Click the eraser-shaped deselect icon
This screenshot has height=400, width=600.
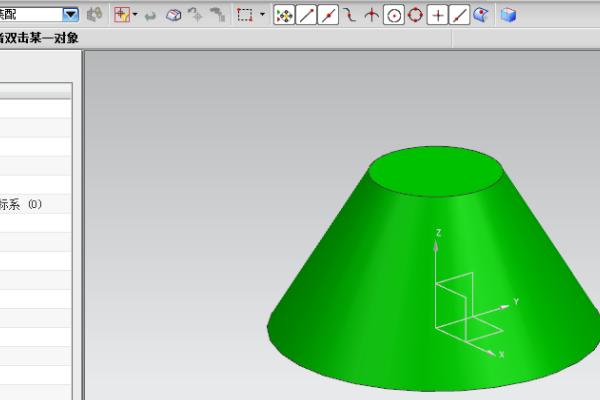point(173,15)
